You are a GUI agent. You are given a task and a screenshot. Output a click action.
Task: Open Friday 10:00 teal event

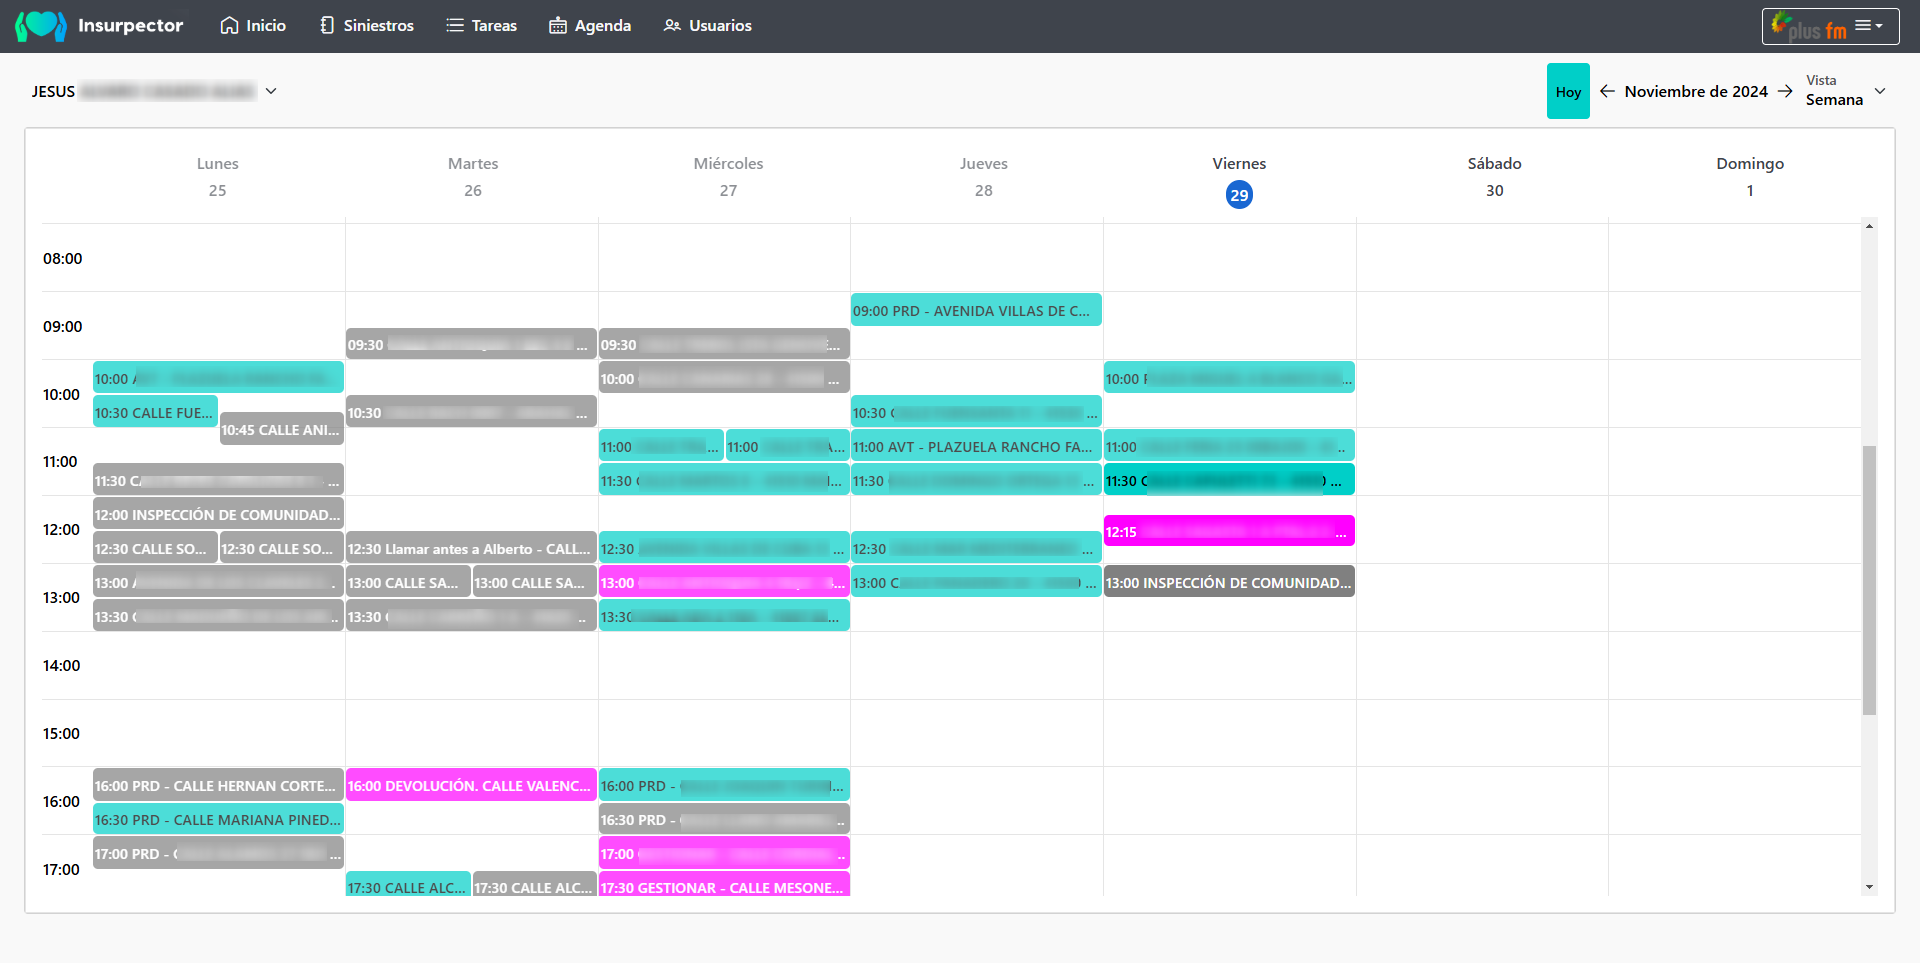pyautogui.click(x=1229, y=378)
